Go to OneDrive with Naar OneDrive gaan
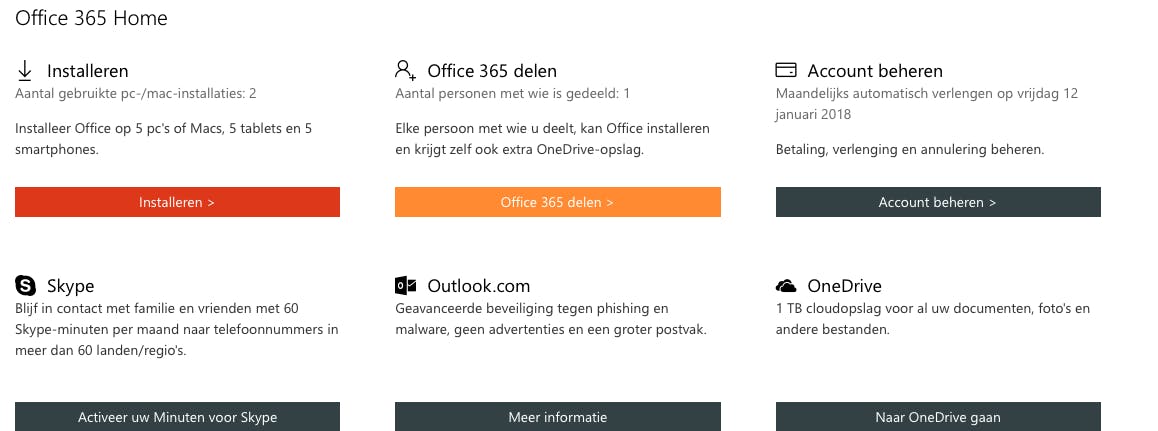Screen dimensions: 1158x431 [937, 417]
